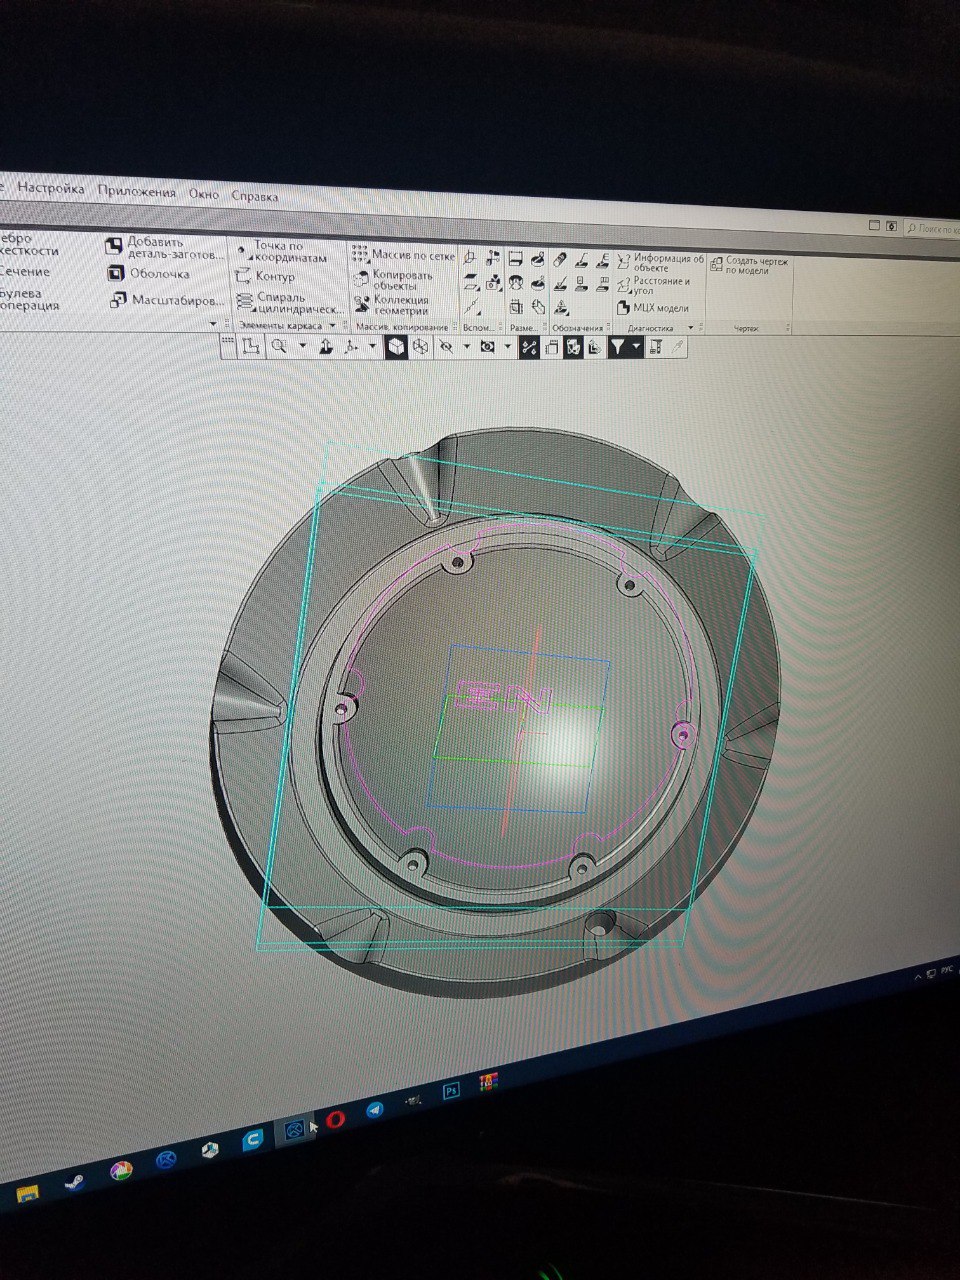
Task: Click the dimension tool in Размеры group
Action: tap(516, 259)
